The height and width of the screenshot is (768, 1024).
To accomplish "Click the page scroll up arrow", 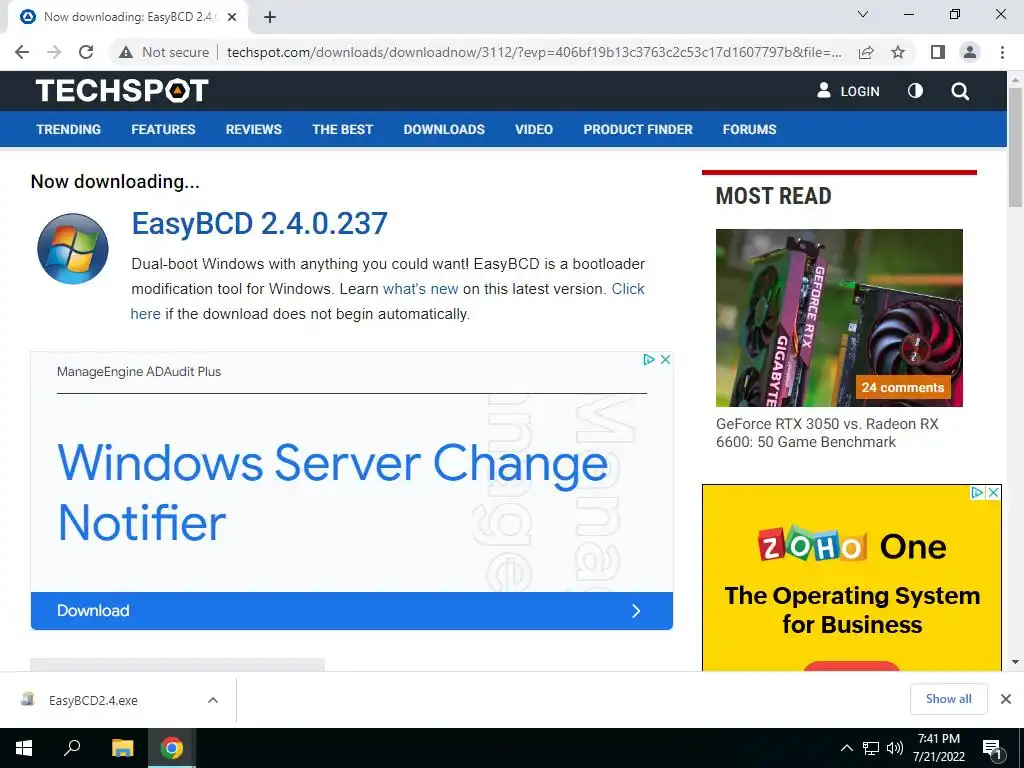I will (1015, 79).
